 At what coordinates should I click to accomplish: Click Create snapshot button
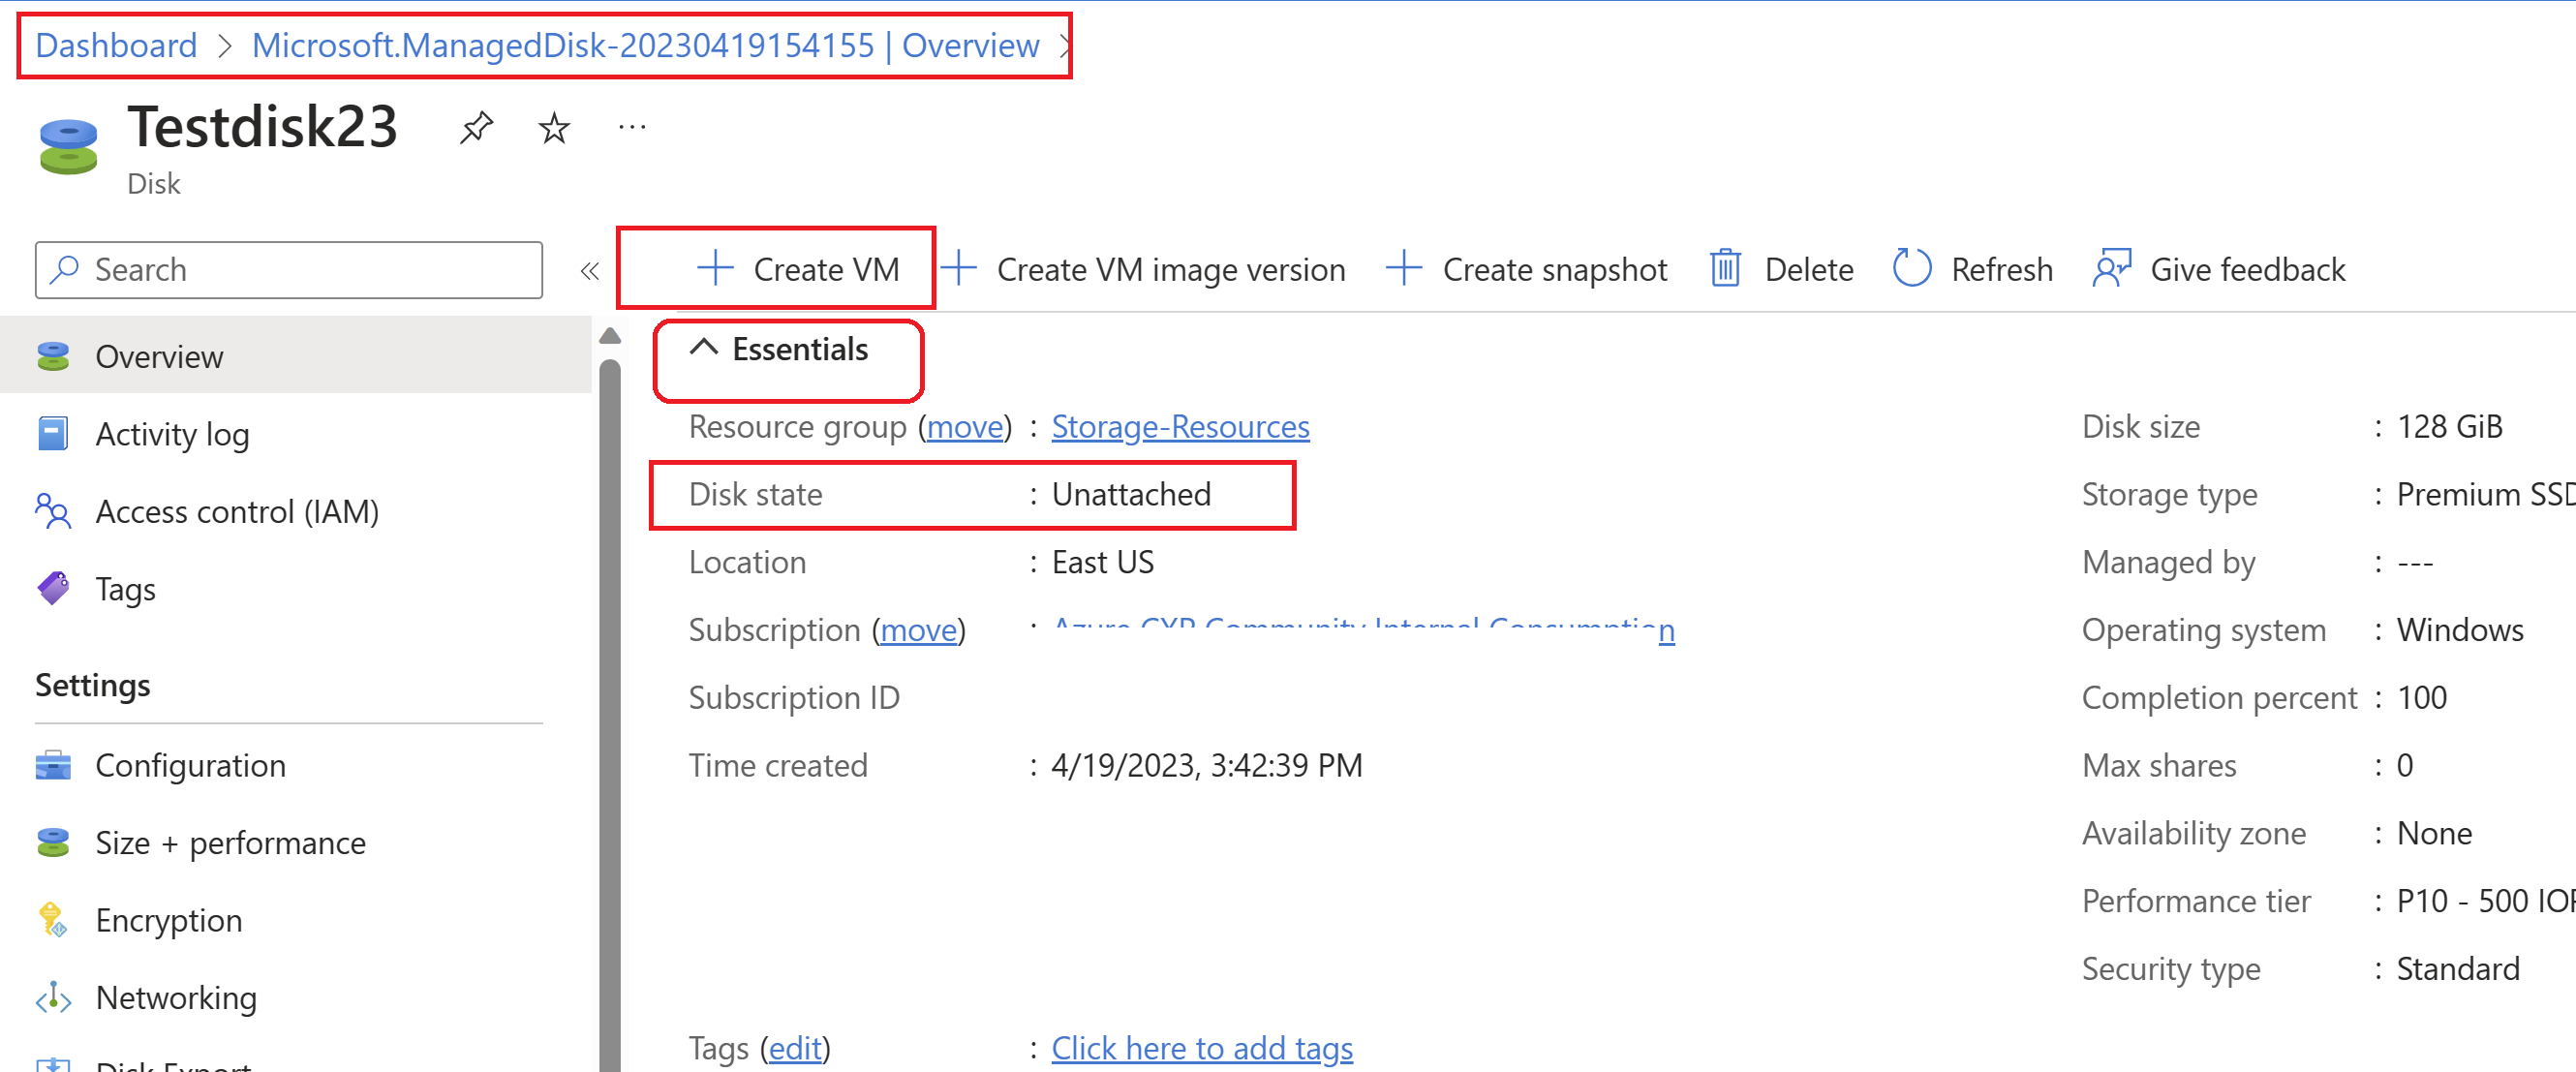pyautogui.click(x=1526, y=269)
